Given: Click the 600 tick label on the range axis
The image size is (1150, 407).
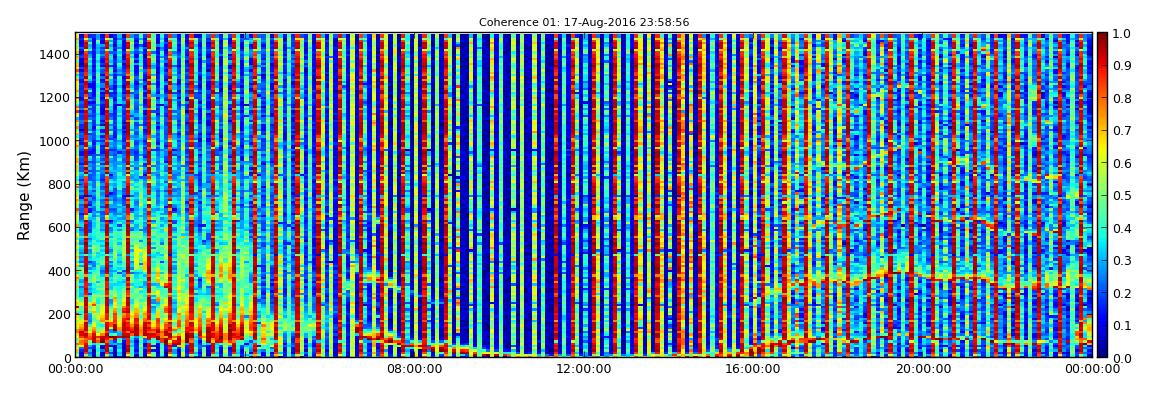Looking at the screenshot, I should tap(59, 227).
